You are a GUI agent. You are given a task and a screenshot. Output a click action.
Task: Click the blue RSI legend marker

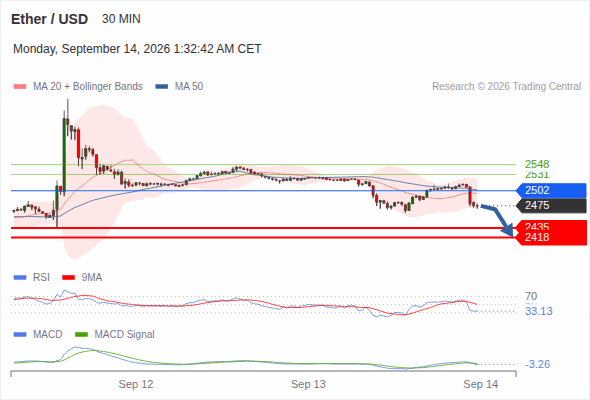20,278
